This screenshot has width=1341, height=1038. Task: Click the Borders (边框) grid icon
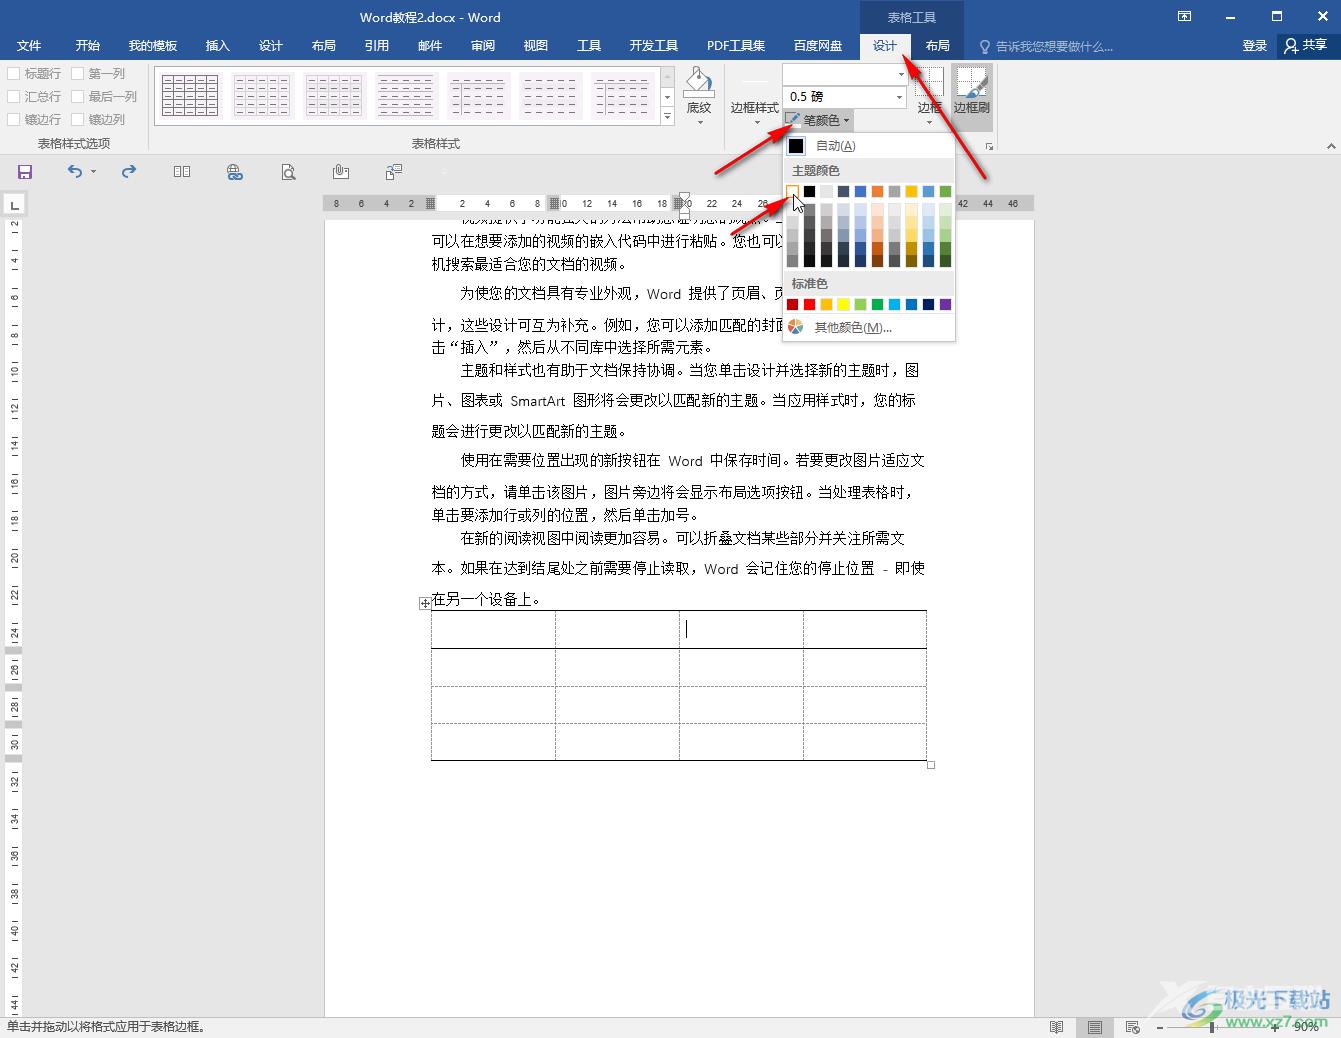coord(930,82)
